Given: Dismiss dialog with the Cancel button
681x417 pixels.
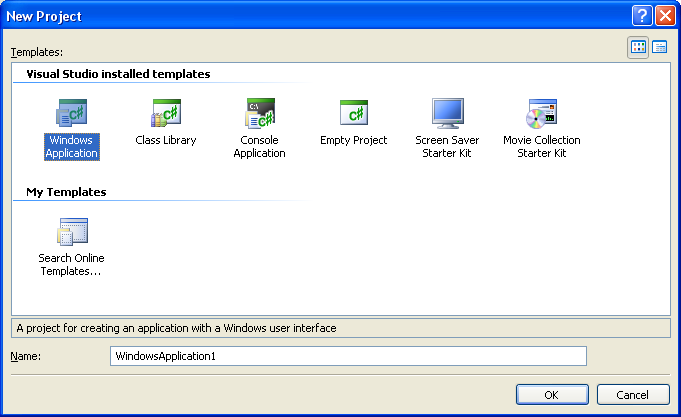Looking at the screenshot, I should point(633,394).
